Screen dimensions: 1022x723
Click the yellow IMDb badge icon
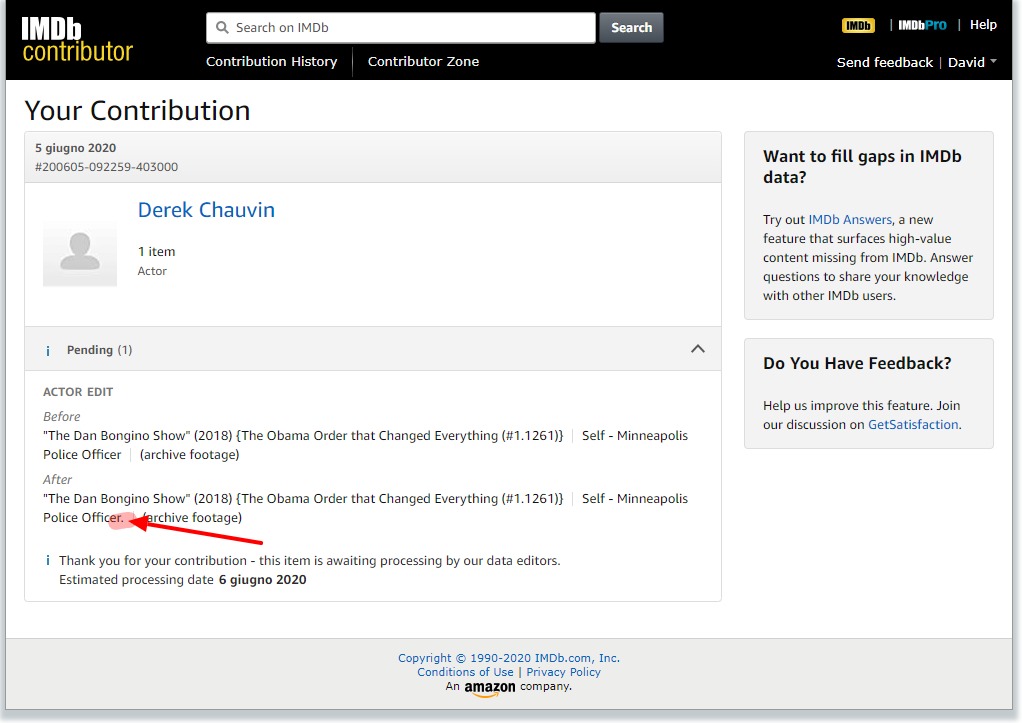pos(858,25)
